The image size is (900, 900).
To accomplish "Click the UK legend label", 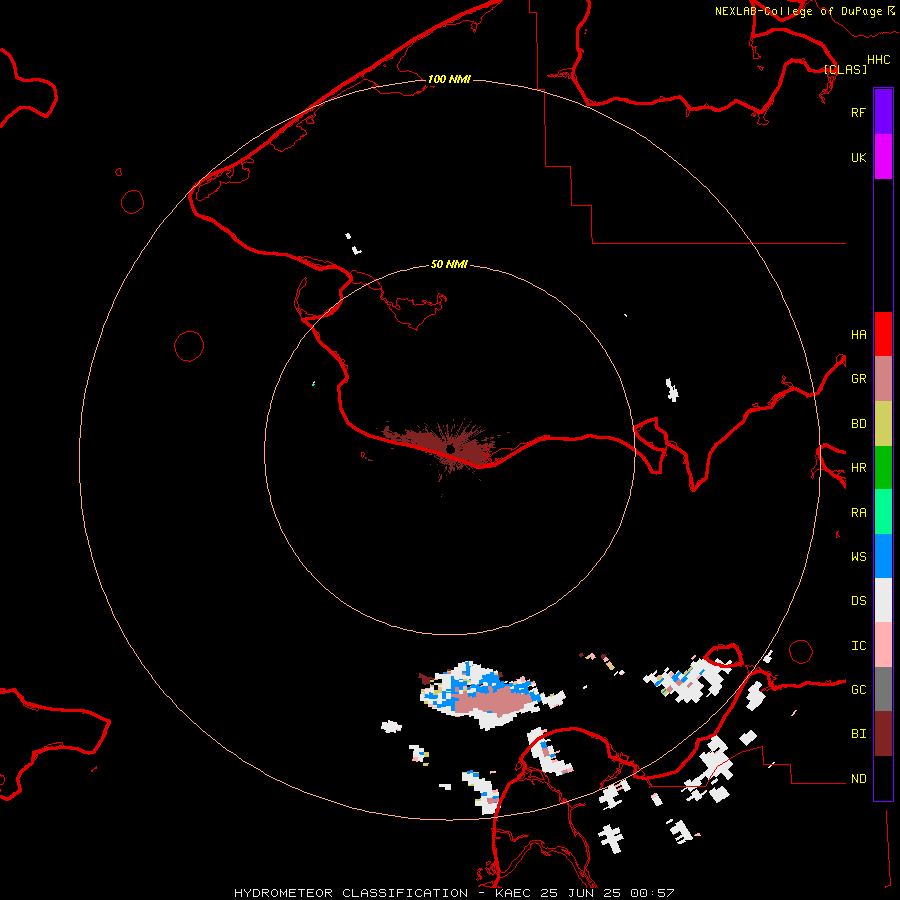I will coord(858,157).
